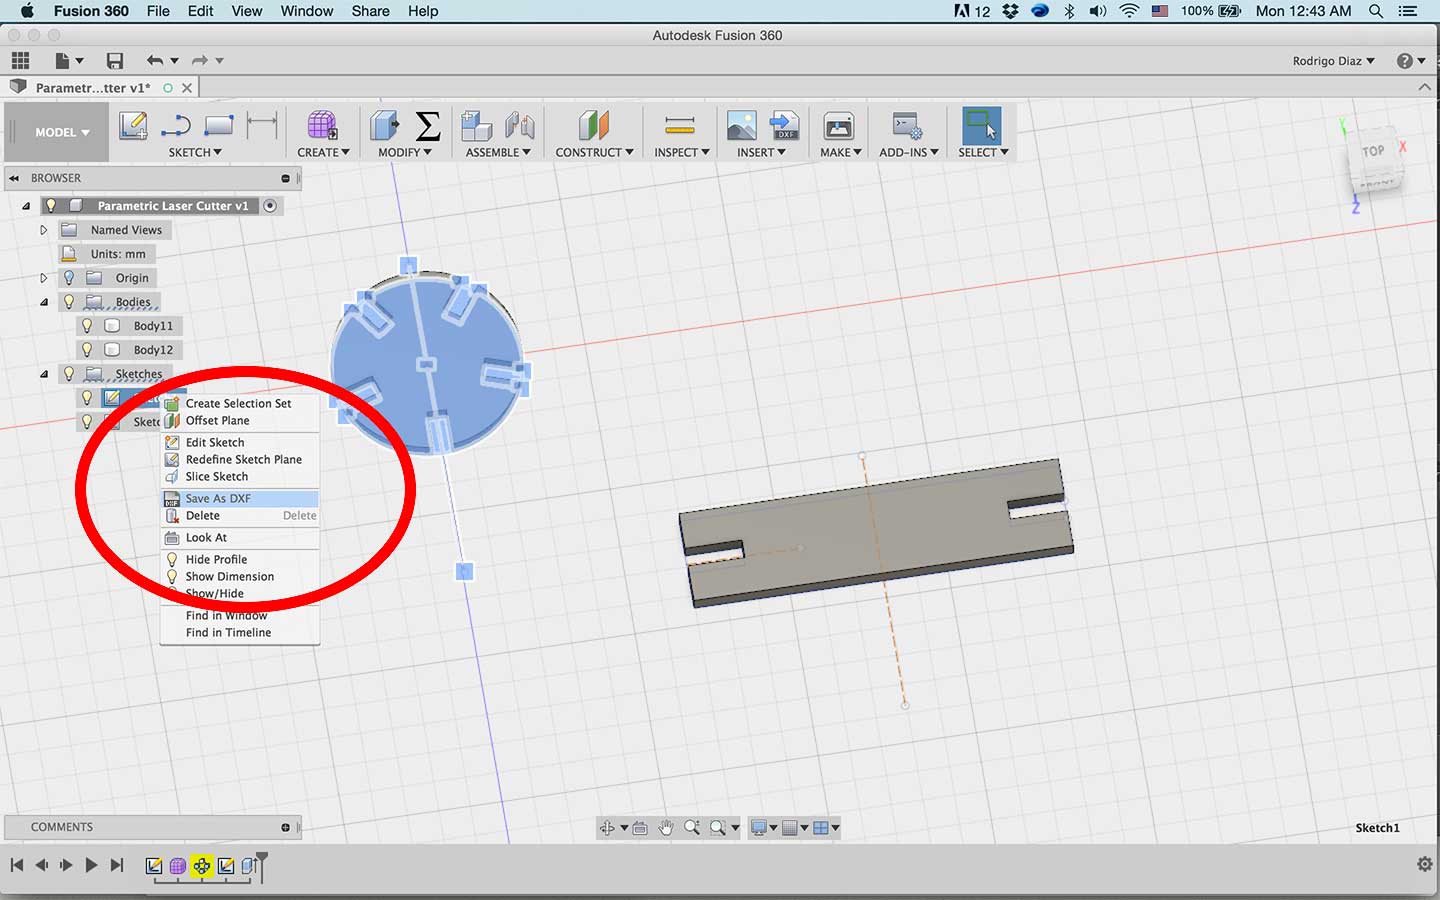Image resolution: width=1440 pixels, height=900 pixels.
Task: Open the File menu in the menu bar
Action: (x=158, y=11)
